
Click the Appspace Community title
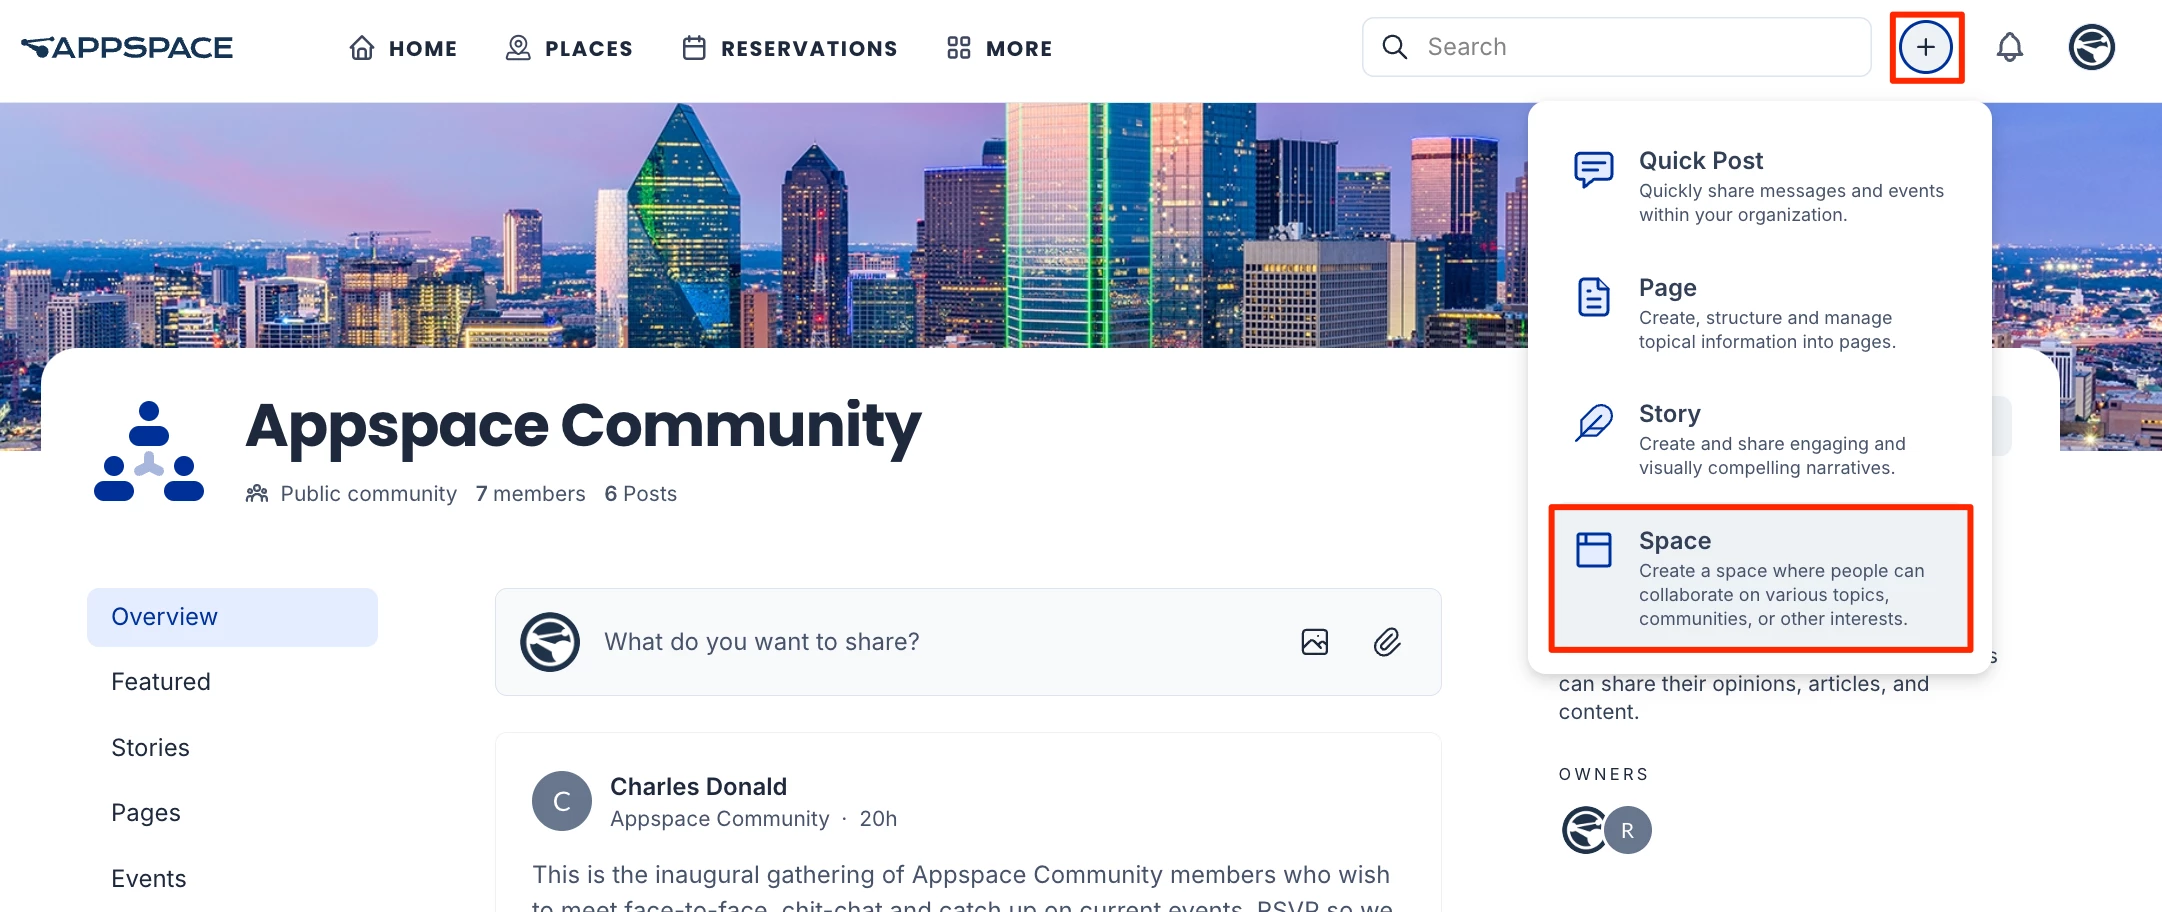[583, 426]
